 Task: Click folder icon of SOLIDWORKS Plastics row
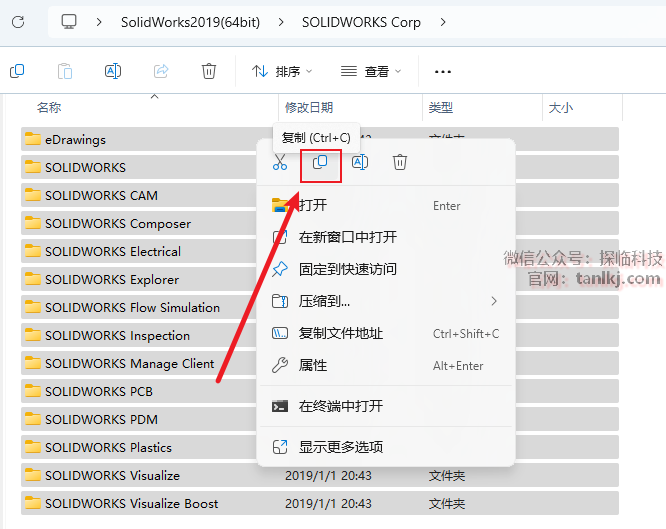click(33, 447)
